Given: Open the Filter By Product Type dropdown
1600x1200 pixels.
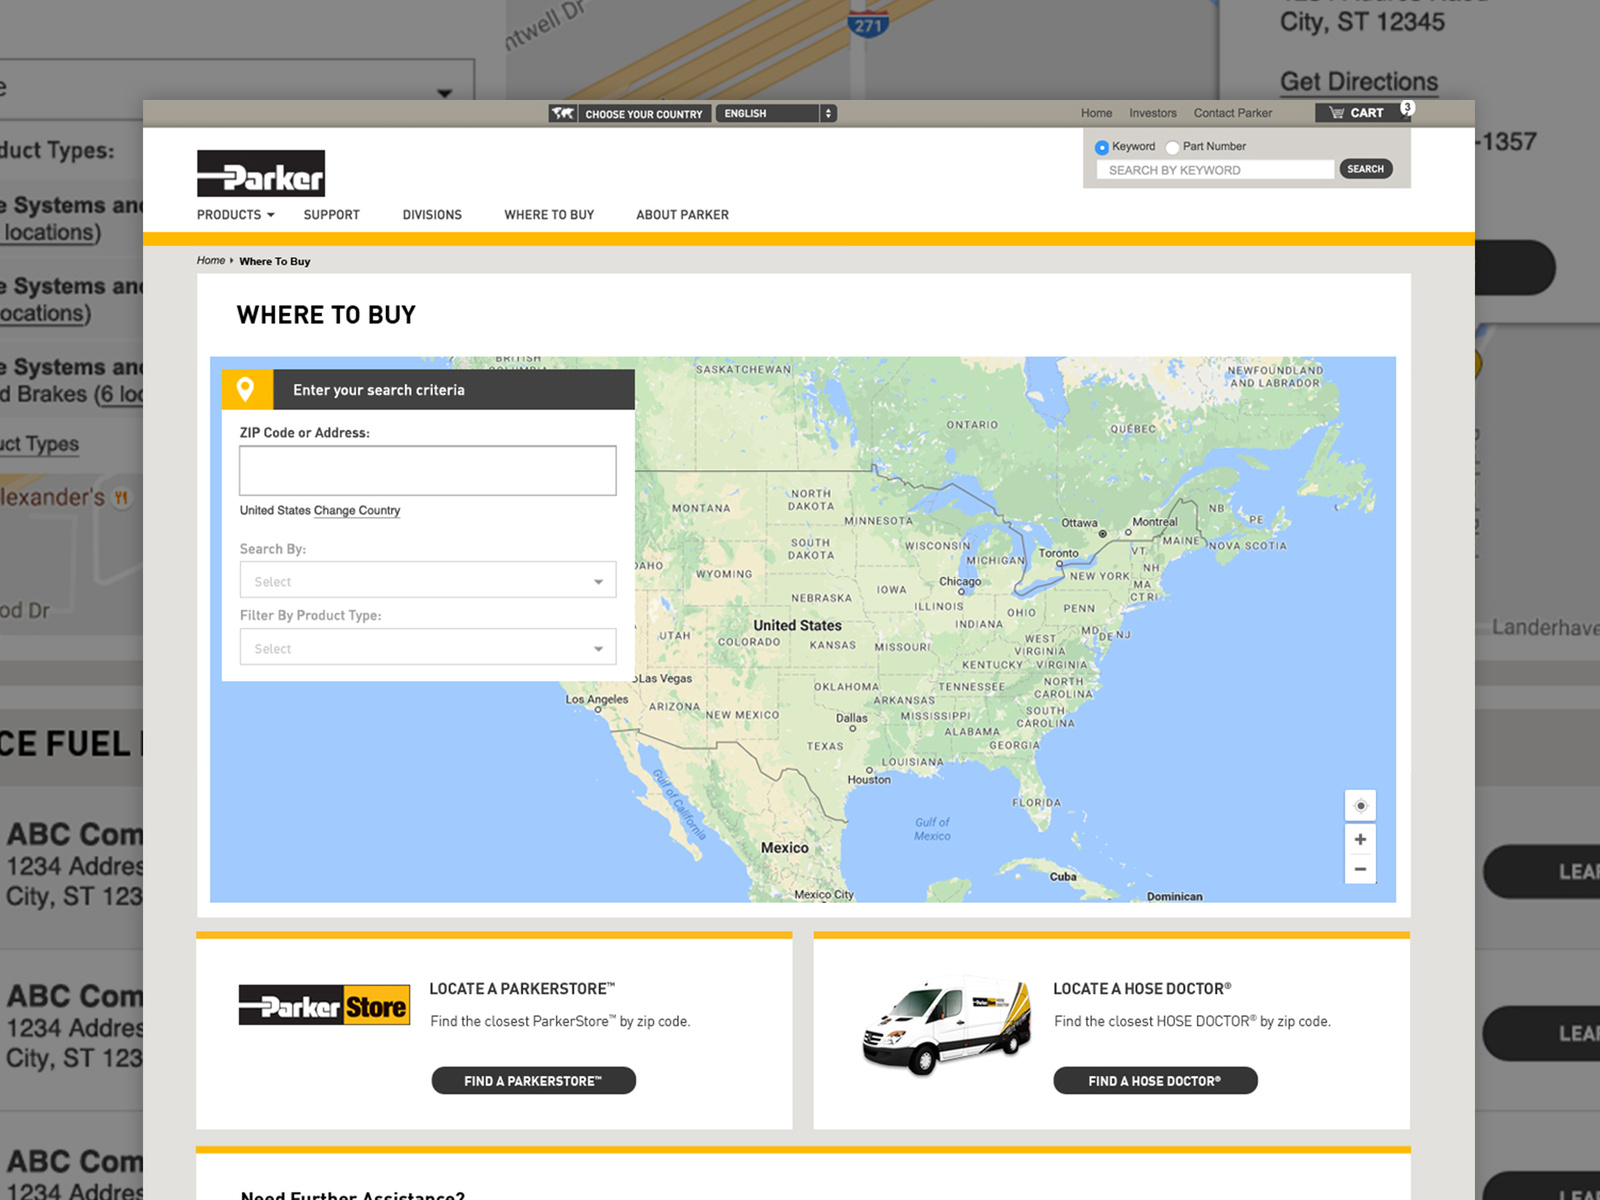Looking at the screenshot, I should (x=427, y=647).
